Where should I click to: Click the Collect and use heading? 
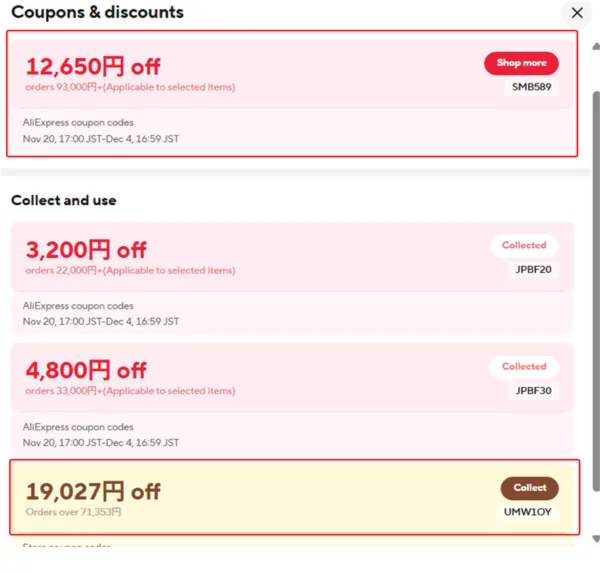[64, 200]
